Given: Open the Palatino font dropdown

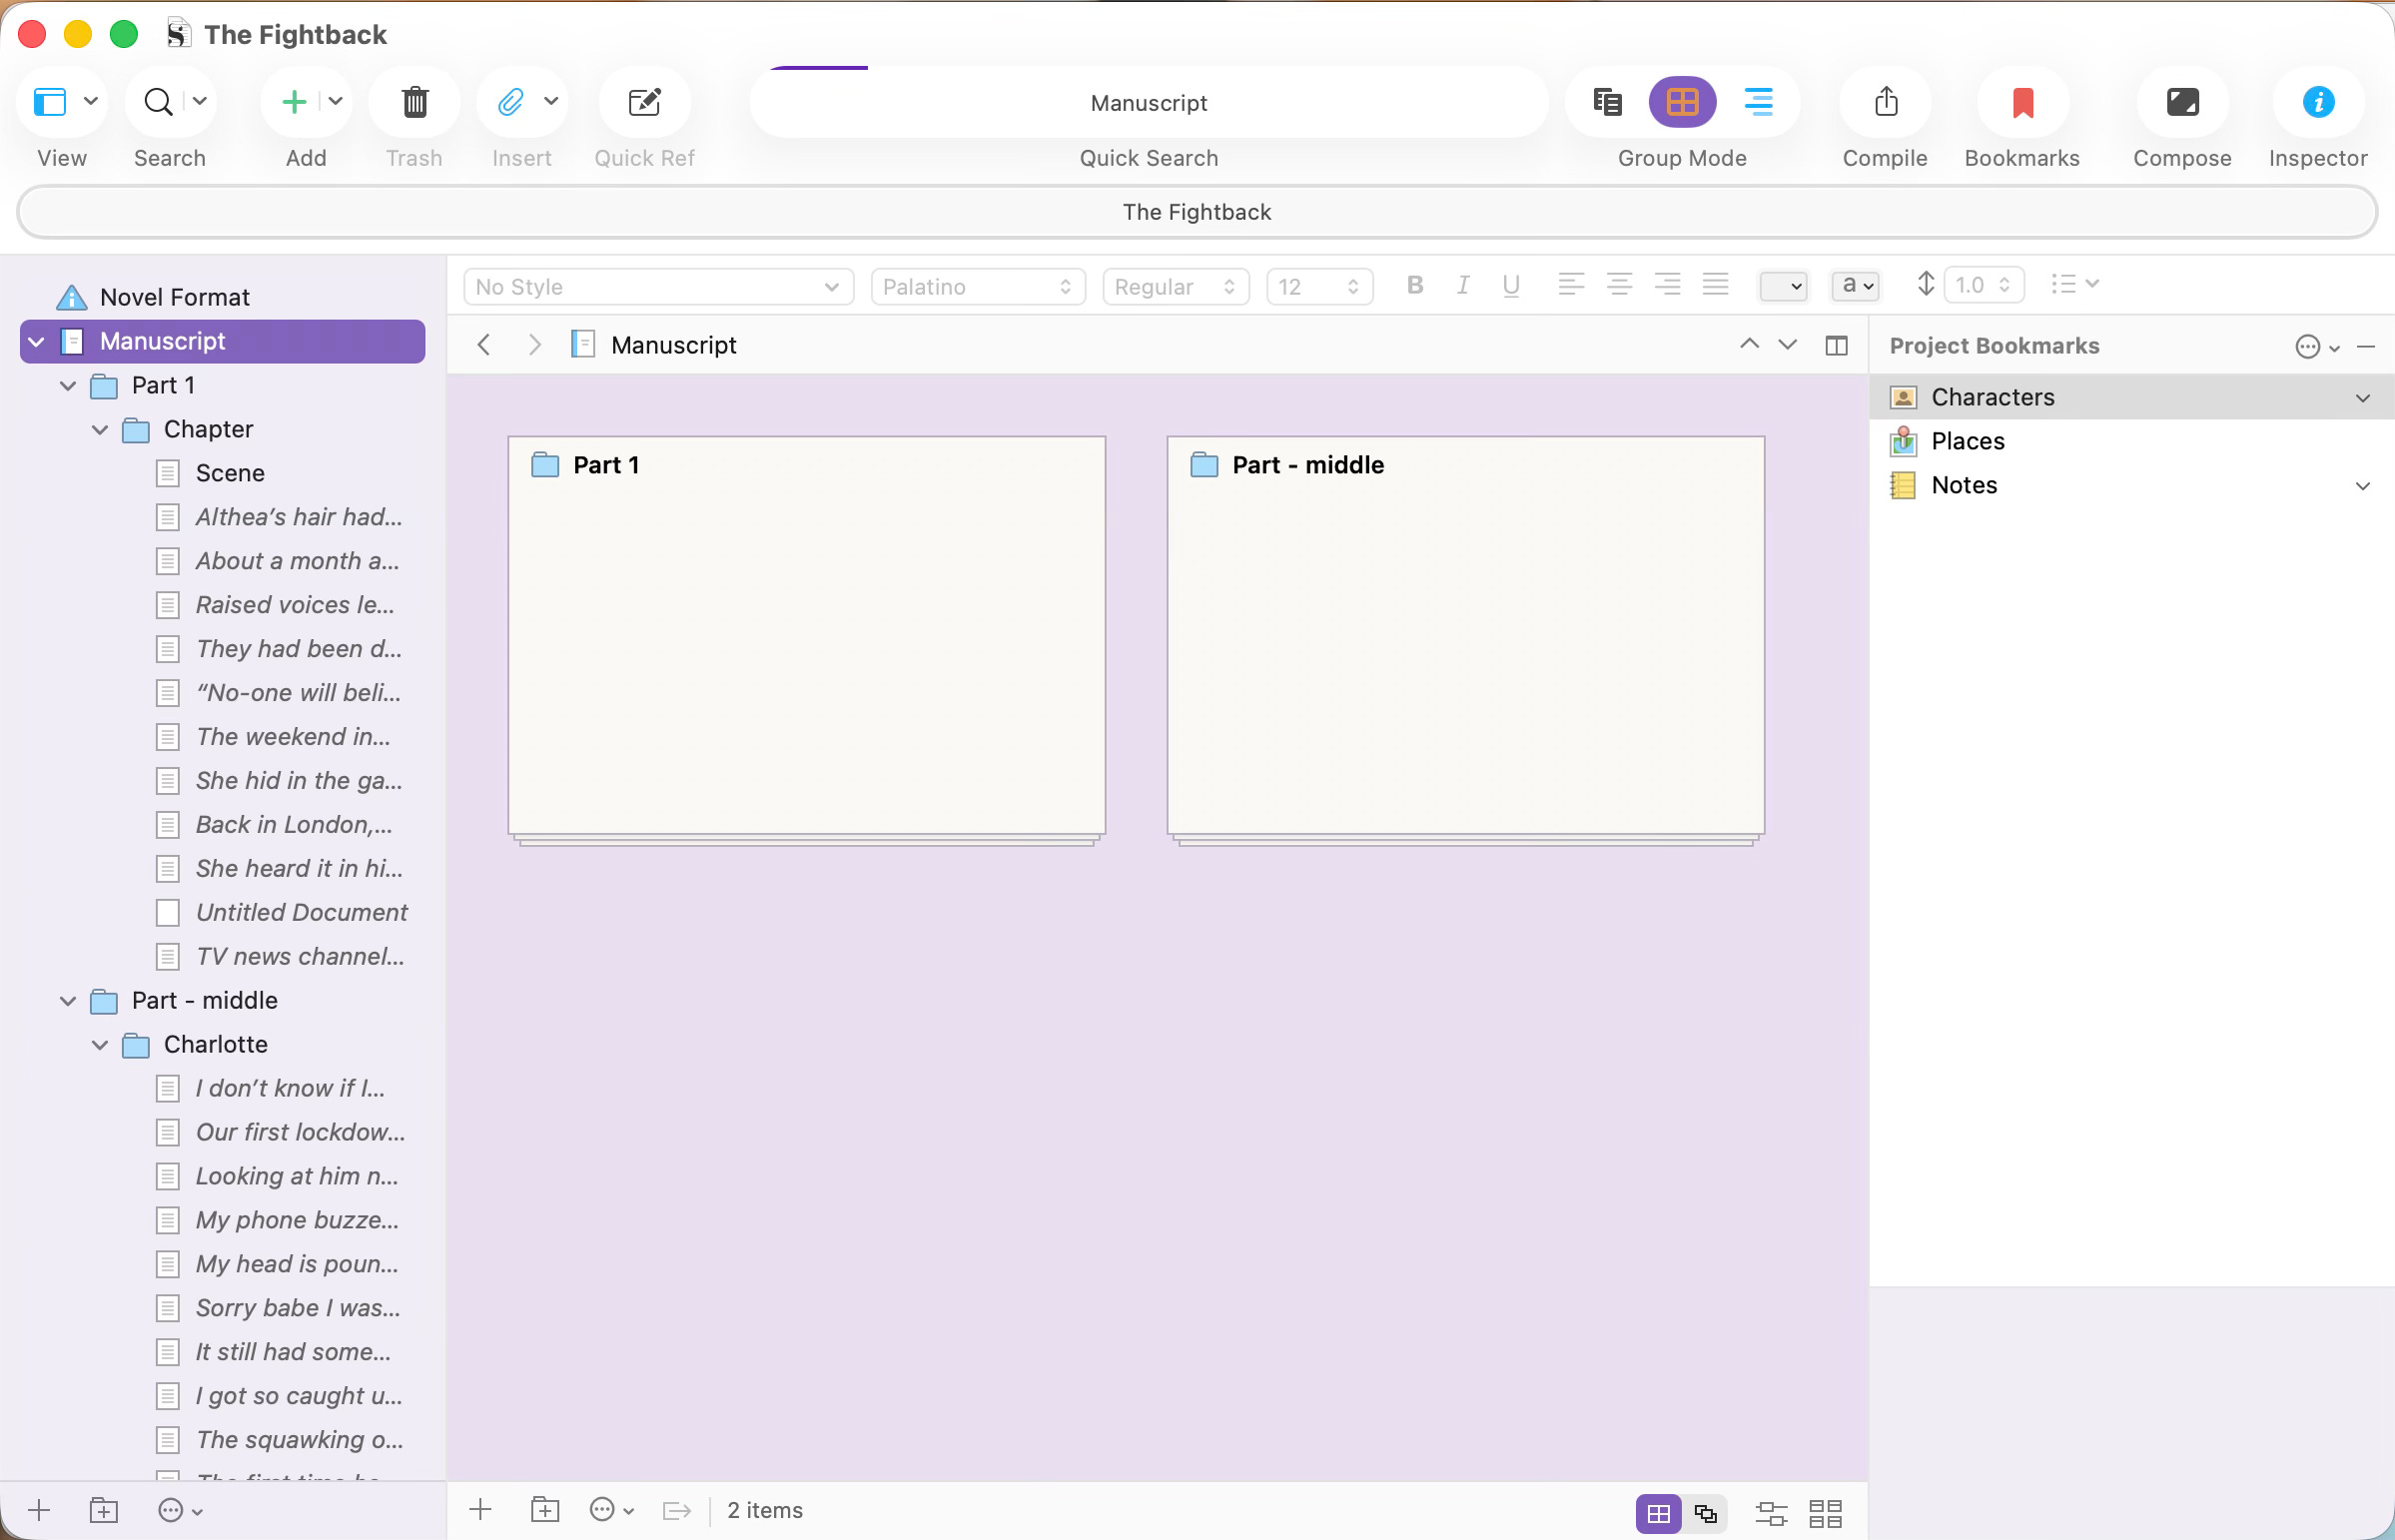Looking at the screenshot, I should pos(977,287).
